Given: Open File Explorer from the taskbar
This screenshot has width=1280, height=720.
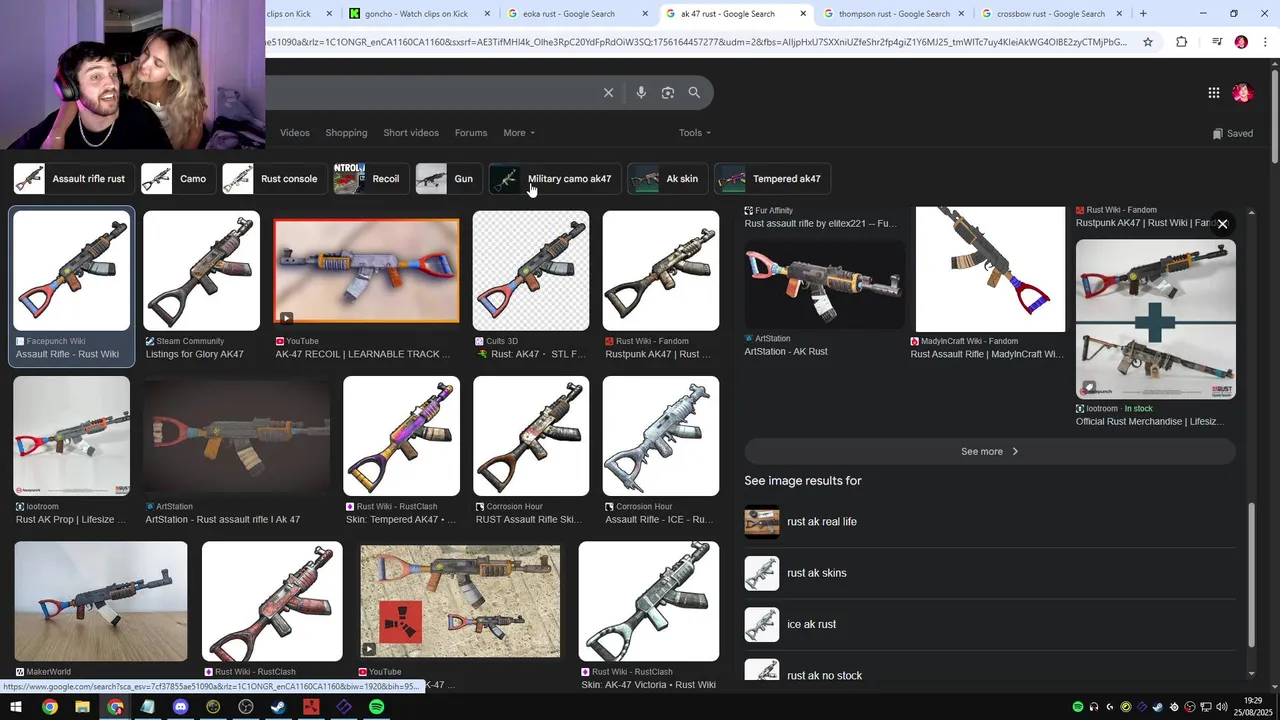Looking at the screenshot, I should pos(82,707).
